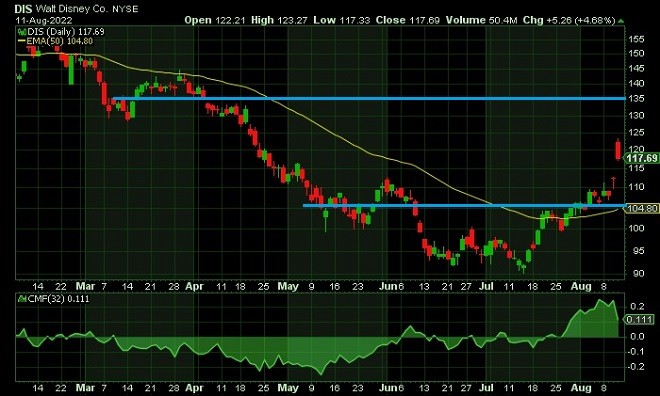
Task: Click the 0.0 label on CMF axis
Action: click(x=637, y=336)
